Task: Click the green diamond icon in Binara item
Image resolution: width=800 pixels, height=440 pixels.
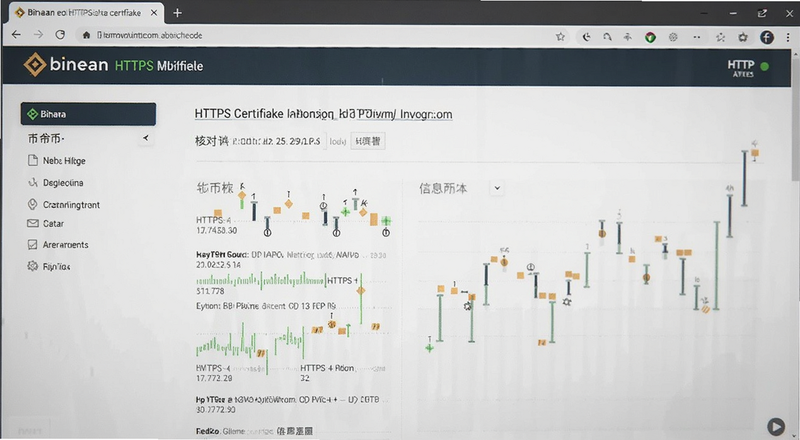Action: point(32,114)
